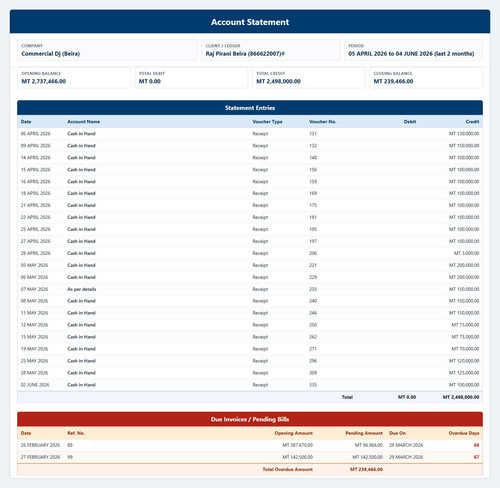Click overdue days value 68
This screenshot has height=488, width=500.
pyautogui.click(x=476, y=445)
